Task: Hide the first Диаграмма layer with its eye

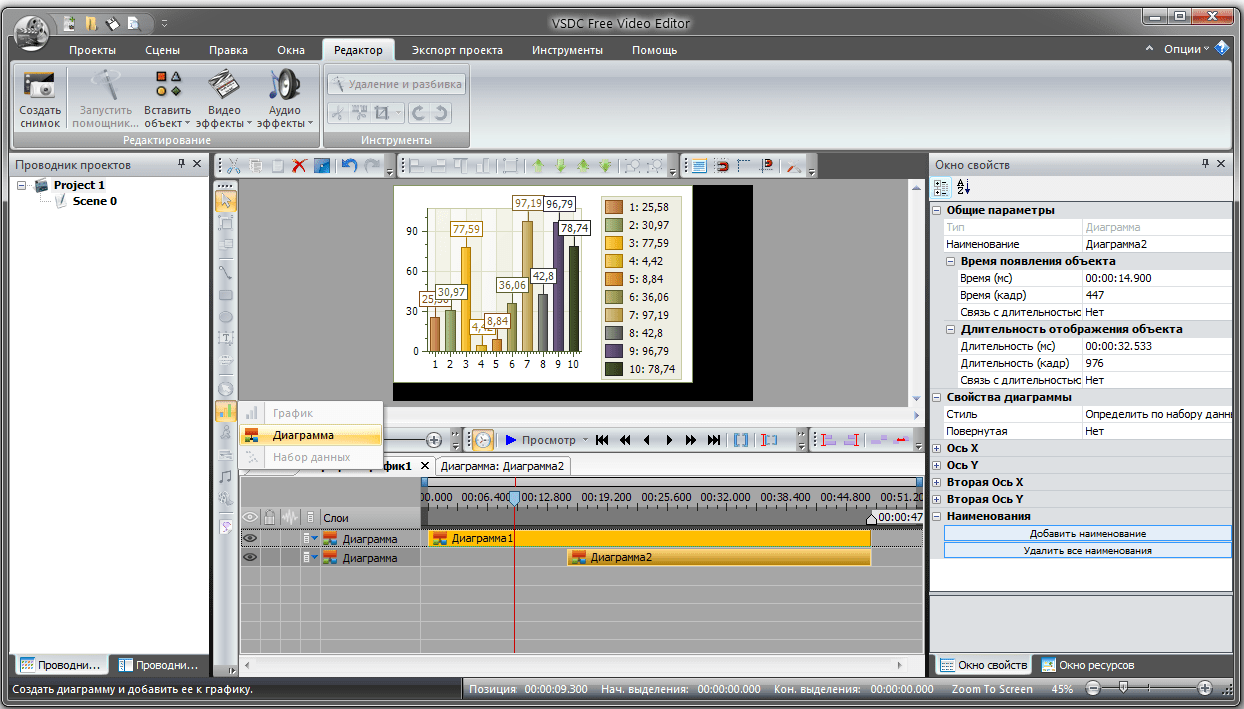Action: 250,539
